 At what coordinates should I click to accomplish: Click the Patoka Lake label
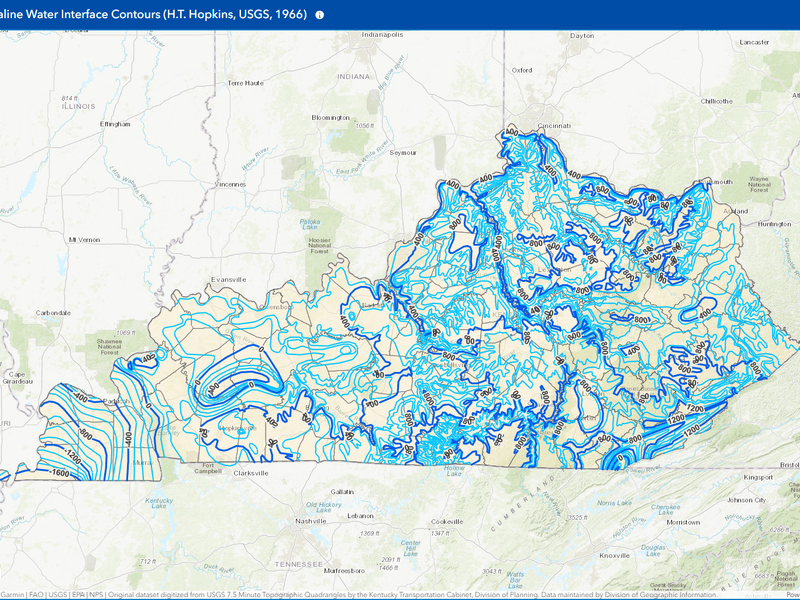click(310, 224)
